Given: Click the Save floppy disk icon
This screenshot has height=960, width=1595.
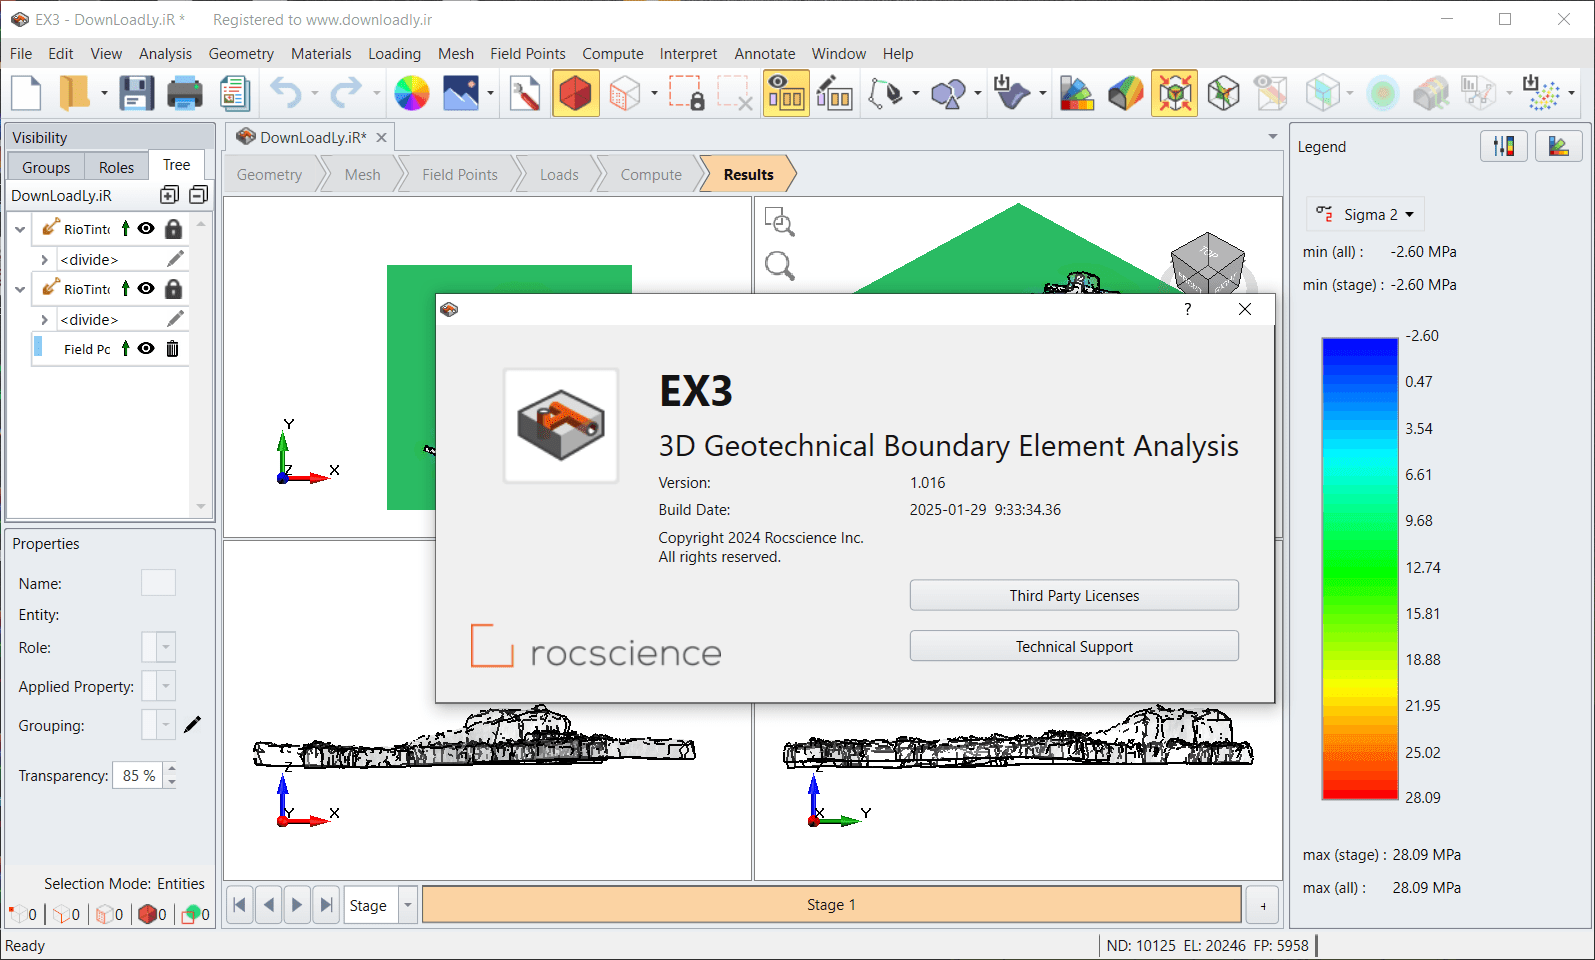Looking at the screenshot, I should [x=136, y=94].
